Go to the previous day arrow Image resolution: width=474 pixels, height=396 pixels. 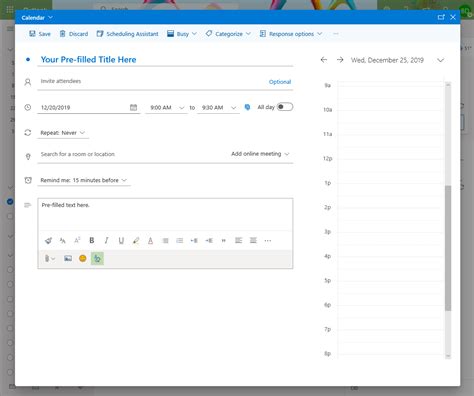[x=324, y=60]
